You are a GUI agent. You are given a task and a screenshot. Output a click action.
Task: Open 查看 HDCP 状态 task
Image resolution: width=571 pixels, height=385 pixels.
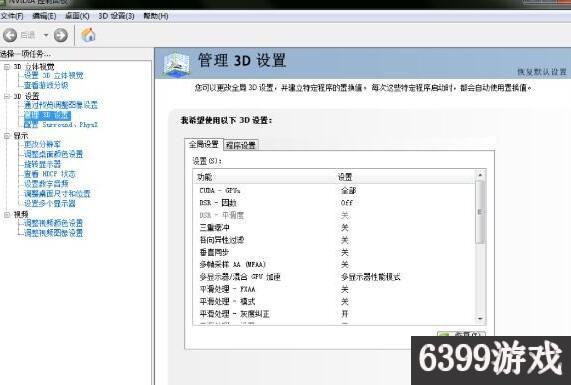coord(50,174)
